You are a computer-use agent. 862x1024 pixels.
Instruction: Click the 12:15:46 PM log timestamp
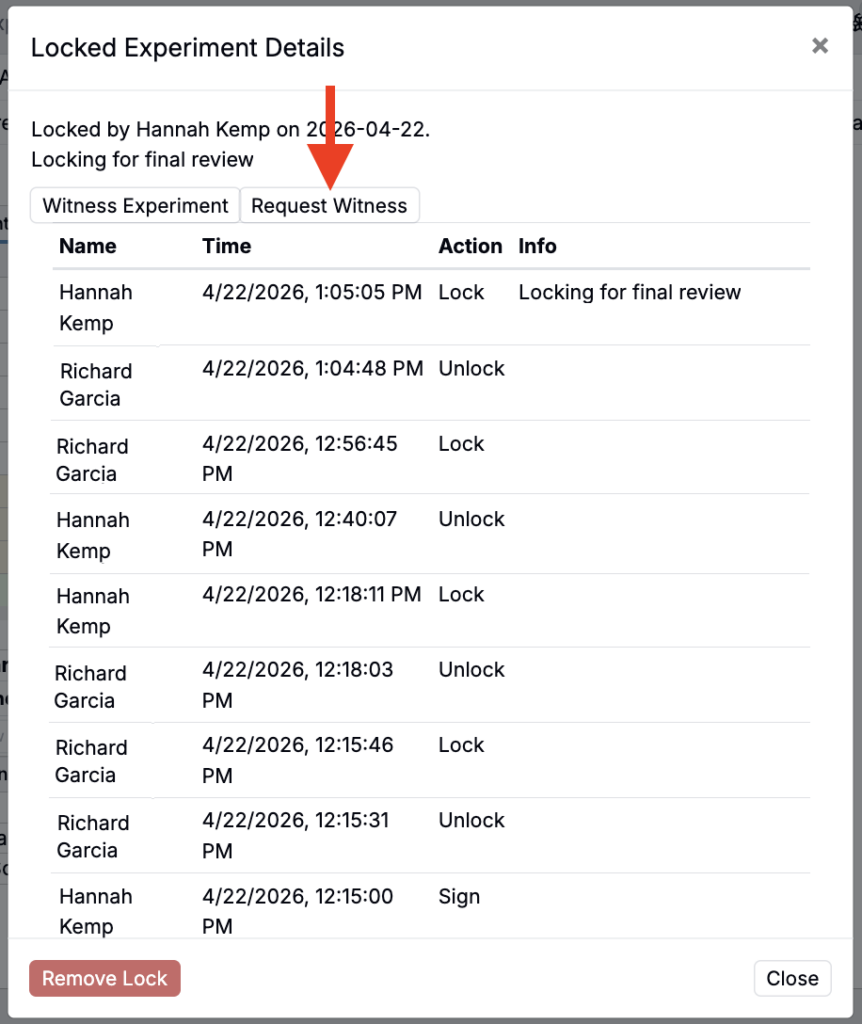tap(300, 760)
